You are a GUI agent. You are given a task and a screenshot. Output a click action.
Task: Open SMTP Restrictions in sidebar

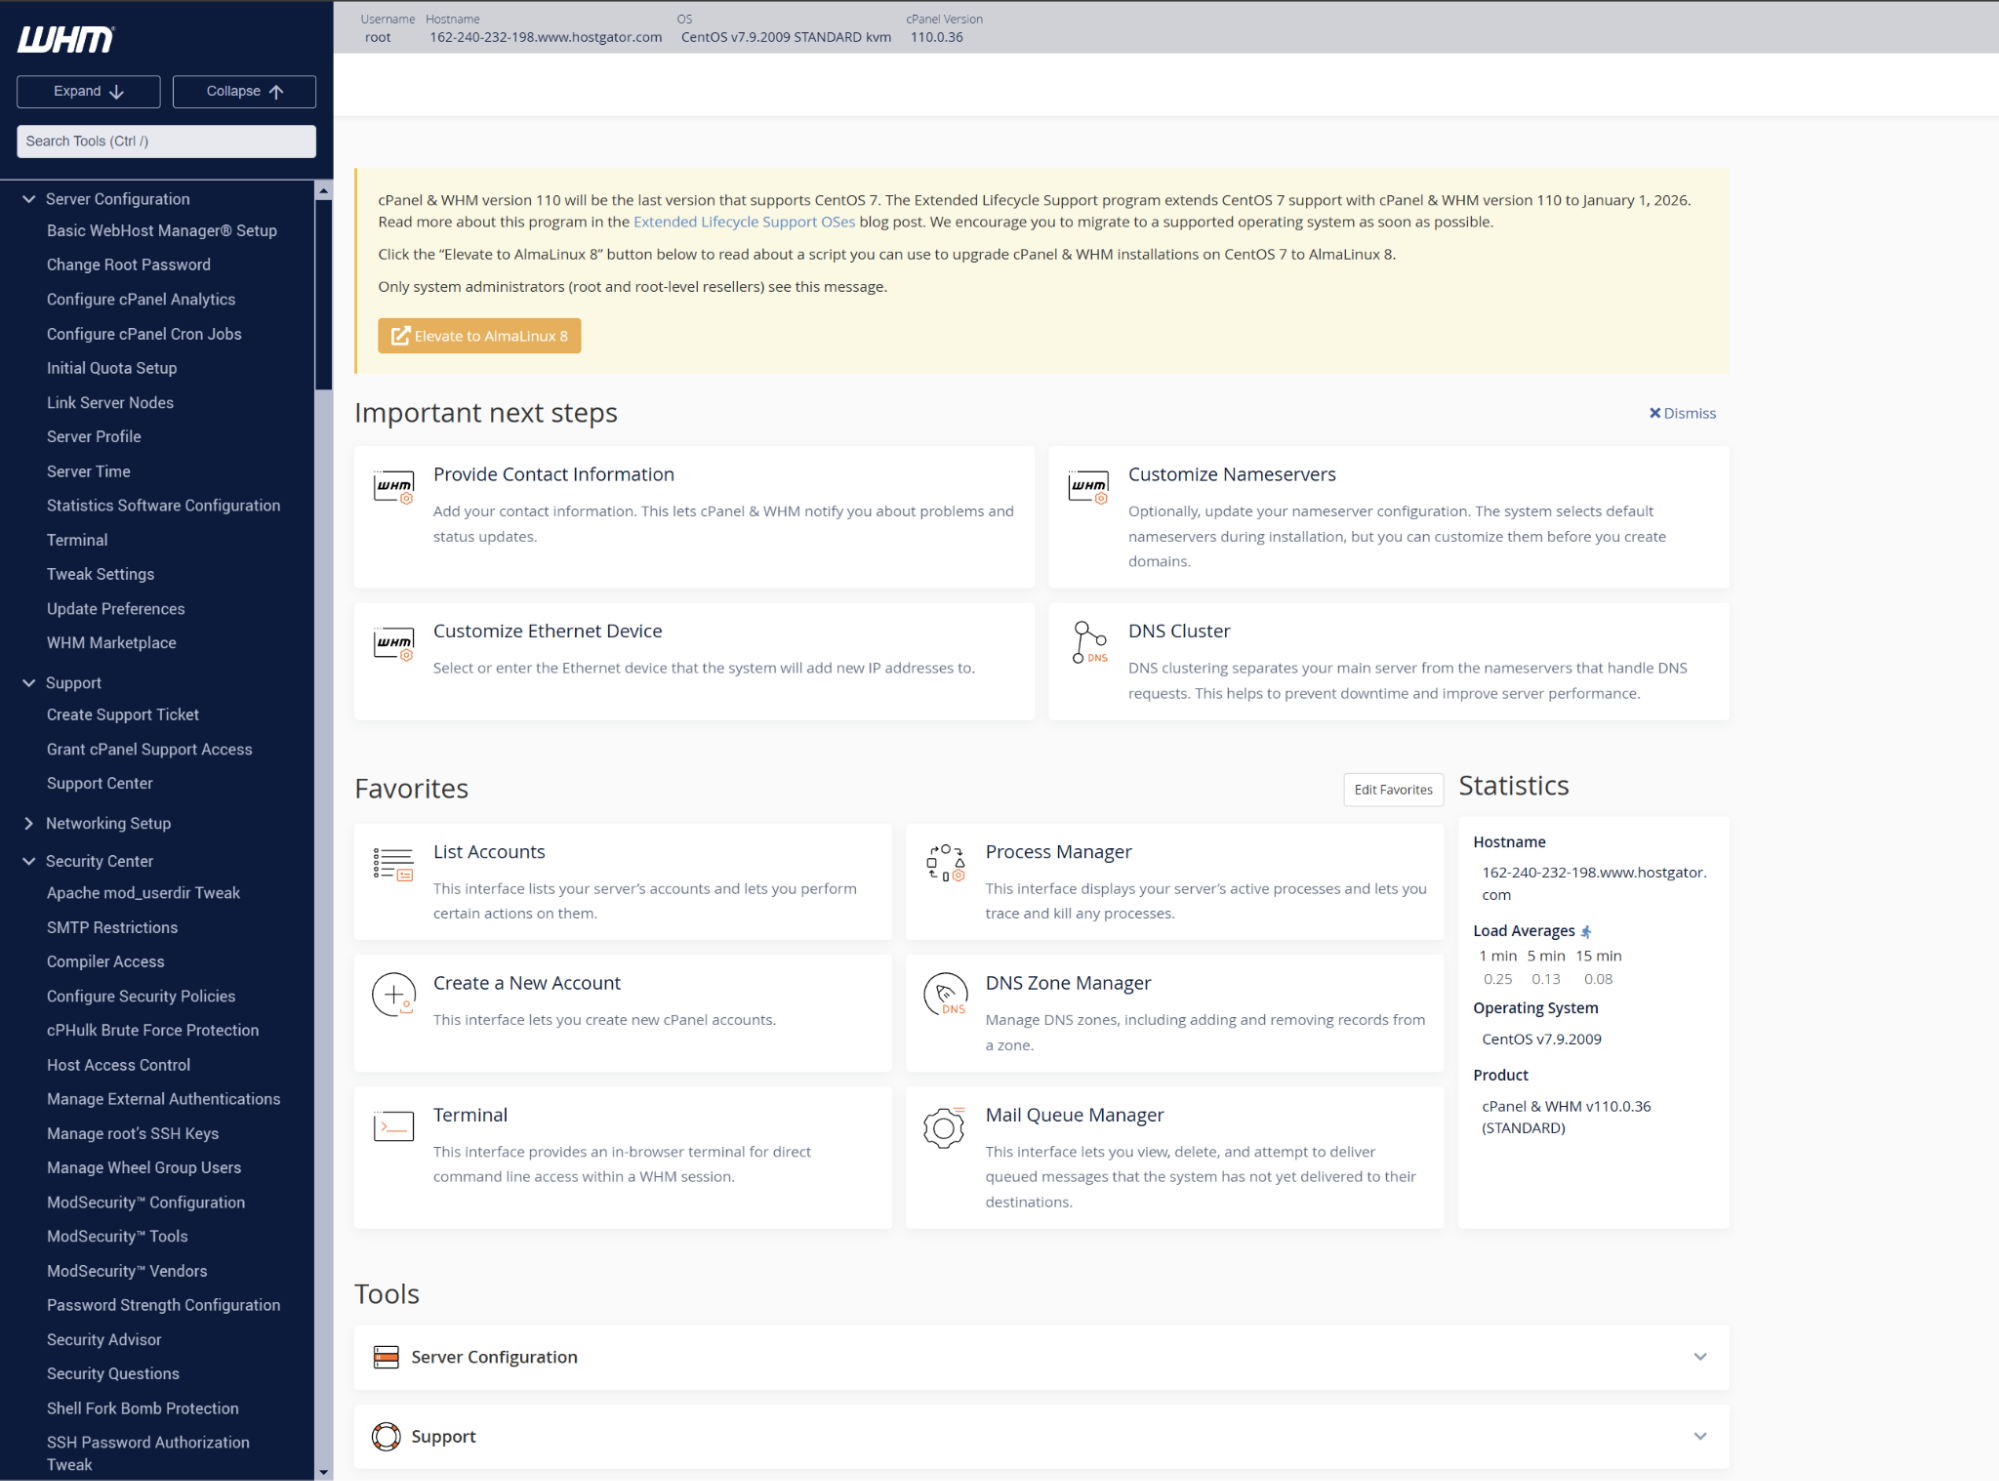coord(112,927)
